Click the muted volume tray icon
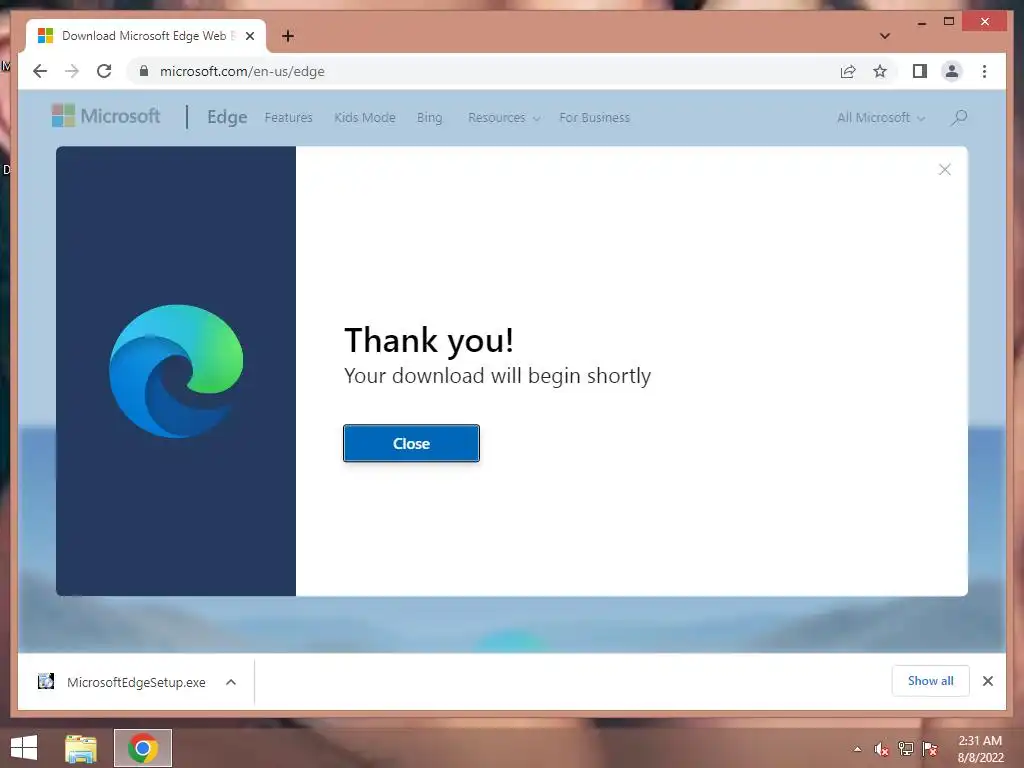1024x768 pixels. coord(882,749)
